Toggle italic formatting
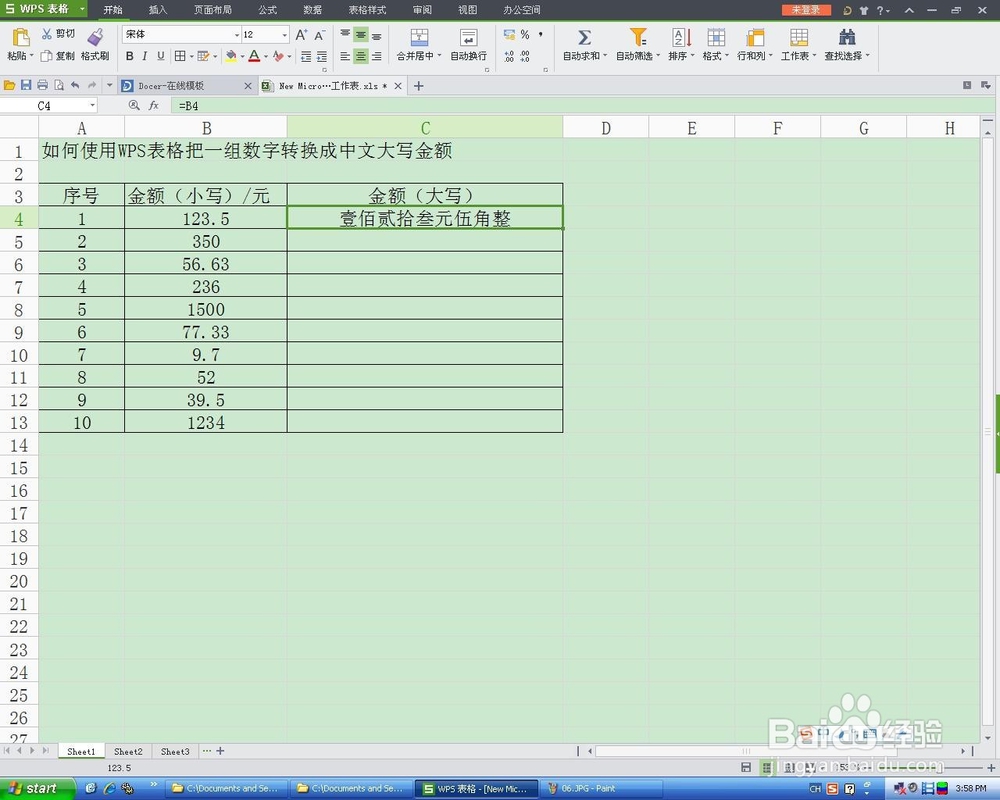 point(144,56)
